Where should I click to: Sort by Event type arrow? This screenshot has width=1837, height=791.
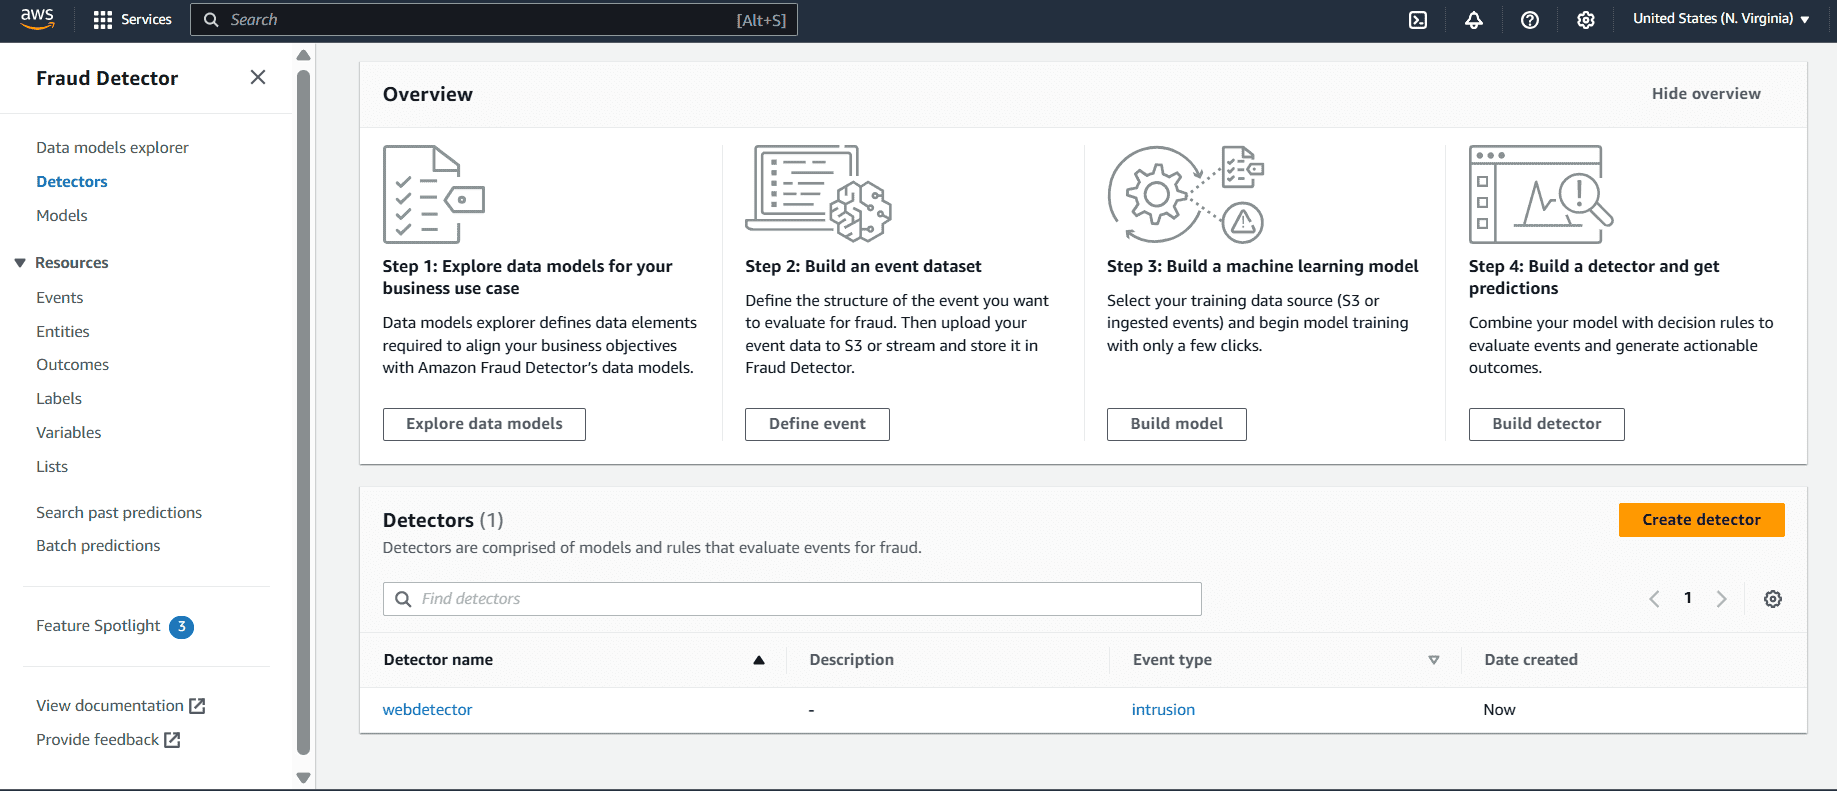1433,660
